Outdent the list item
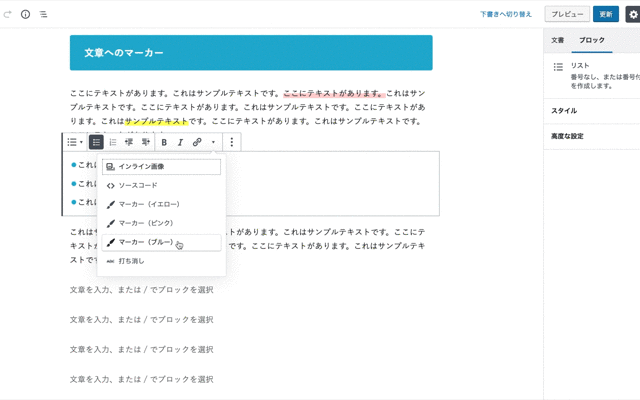The width and height of the screenshot is (640, 400). 129,142
